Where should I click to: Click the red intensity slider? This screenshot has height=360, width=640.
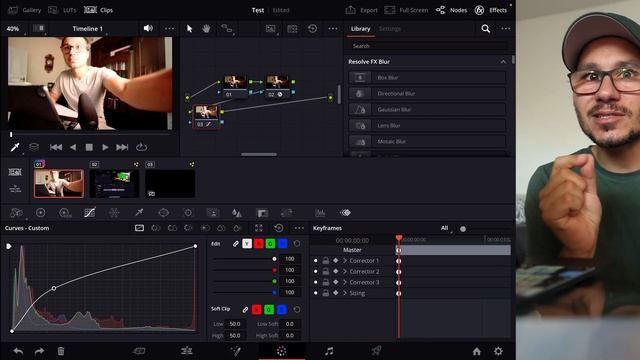point(245,270)
